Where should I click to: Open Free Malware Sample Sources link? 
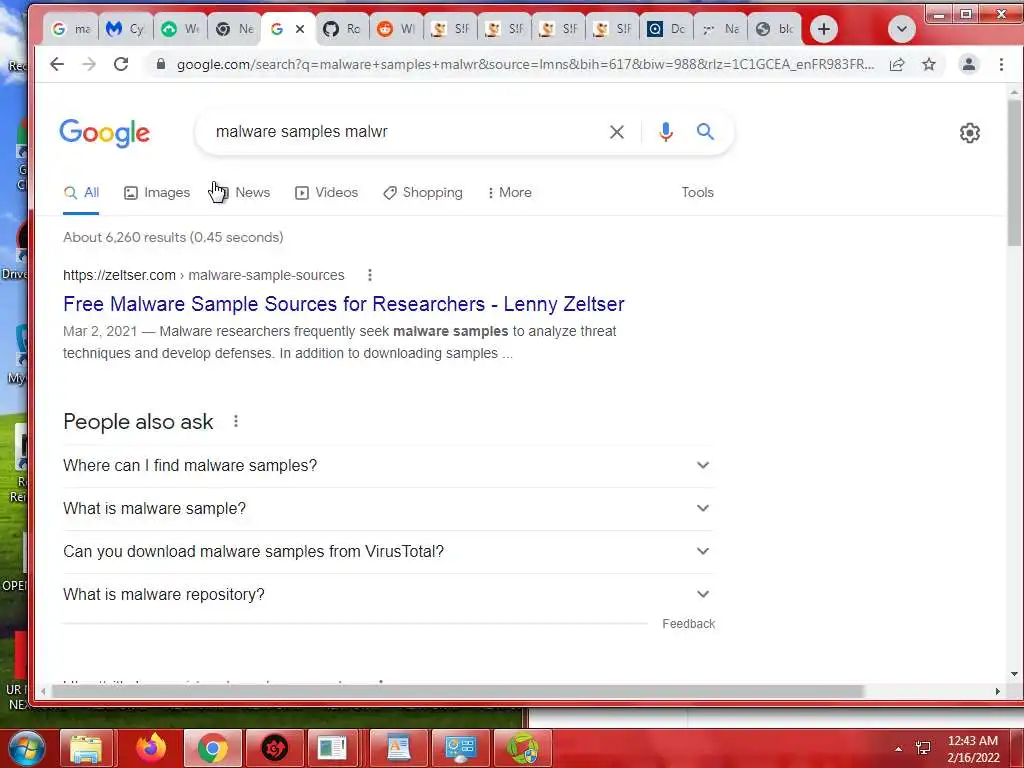344,304
